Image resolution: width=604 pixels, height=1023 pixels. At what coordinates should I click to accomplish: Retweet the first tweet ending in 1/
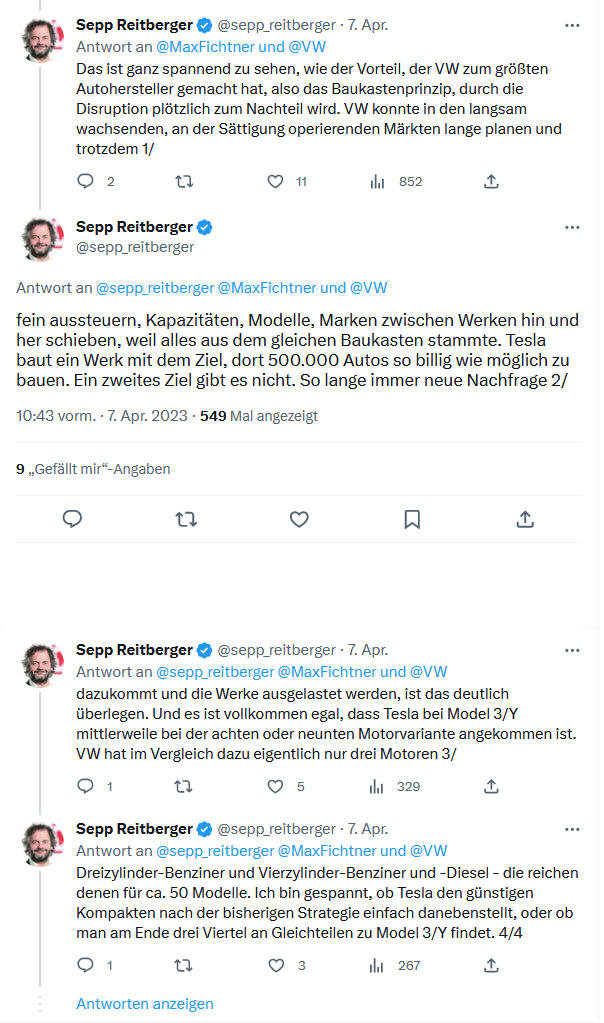(x=184, y=182)
